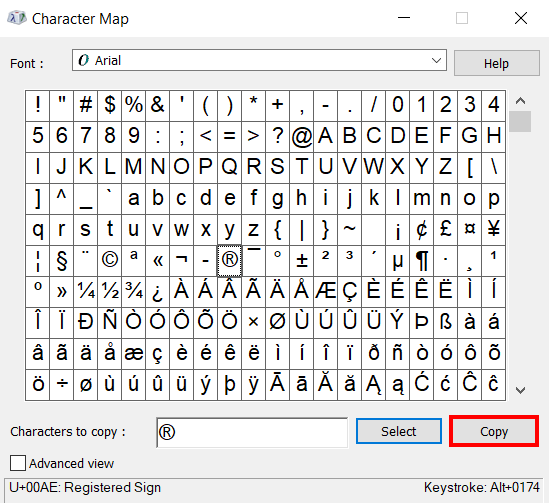549x503 pixels.
Task: Choose the not sign ¬ character
Action: (181, 261)
